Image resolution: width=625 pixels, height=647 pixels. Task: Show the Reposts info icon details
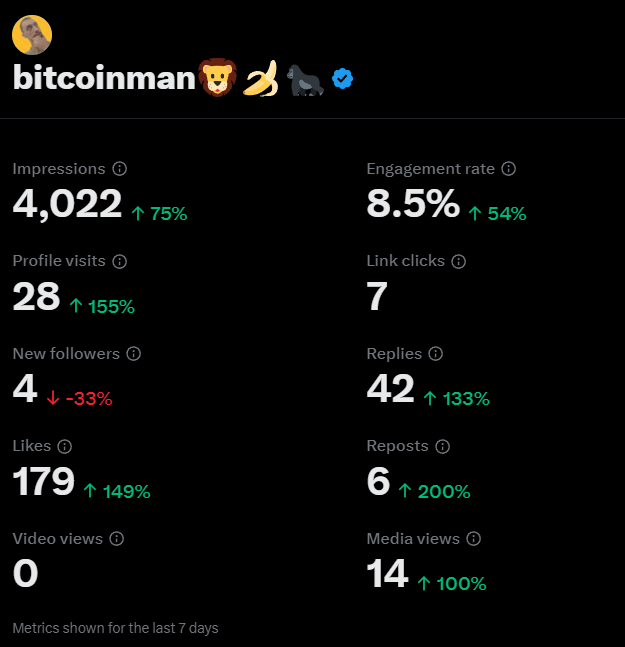pos(442,446)
